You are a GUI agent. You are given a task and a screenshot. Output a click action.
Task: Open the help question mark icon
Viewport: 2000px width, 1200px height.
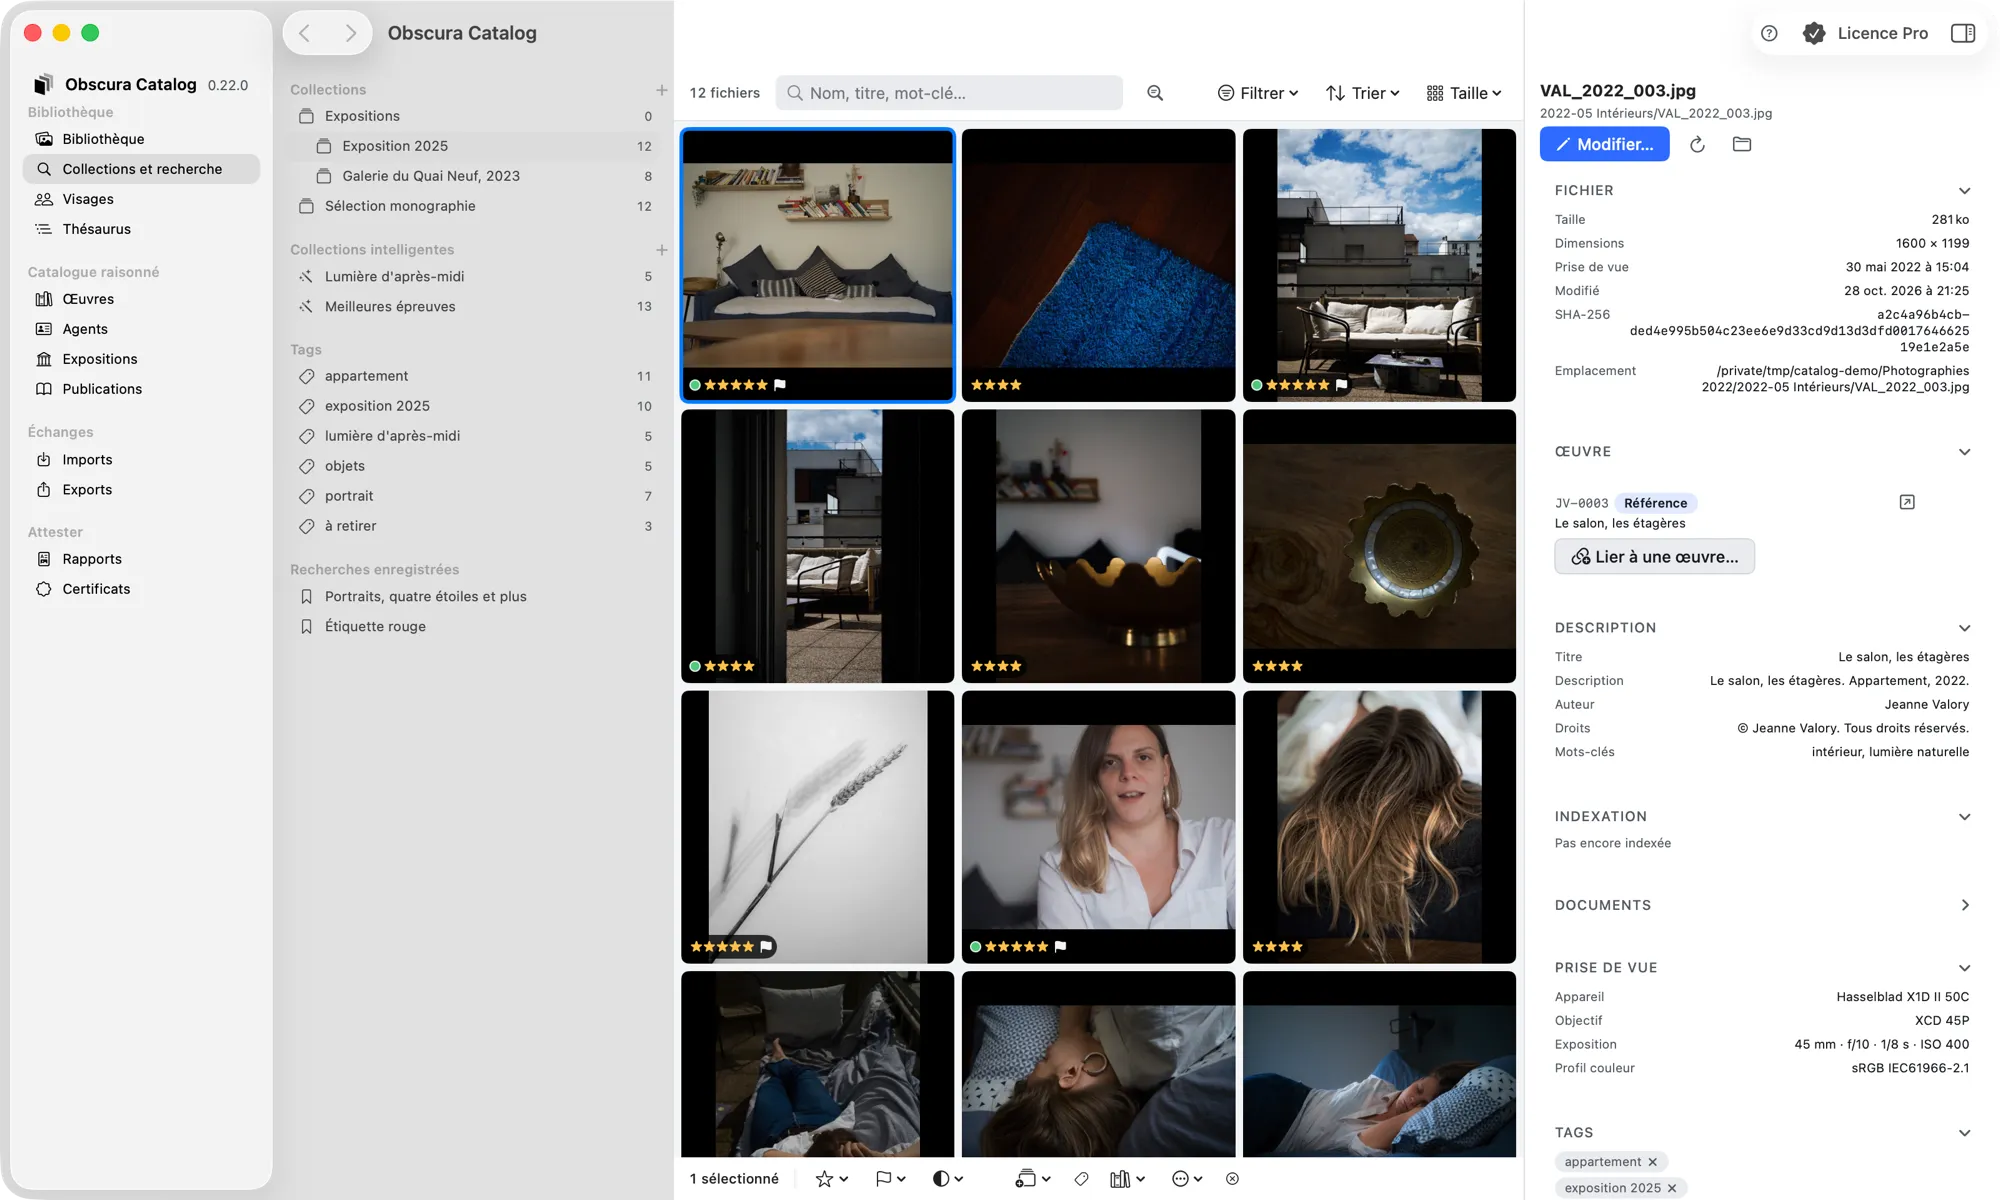pos(1769,33)
